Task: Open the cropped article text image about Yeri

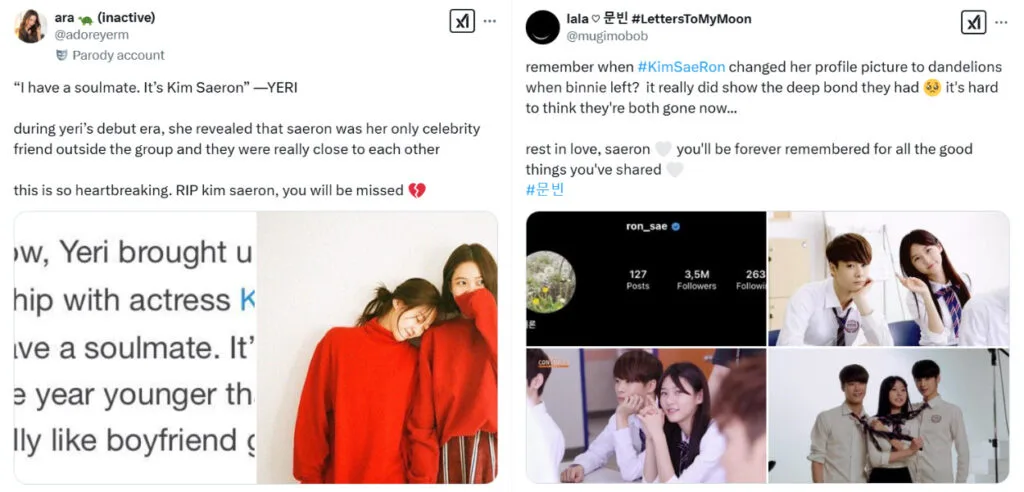Action: [x=135, y=348]
